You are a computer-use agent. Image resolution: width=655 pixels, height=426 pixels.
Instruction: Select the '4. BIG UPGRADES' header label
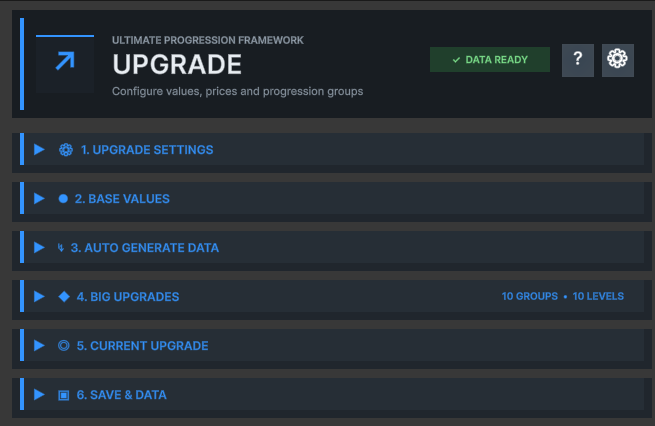[128, 297]
